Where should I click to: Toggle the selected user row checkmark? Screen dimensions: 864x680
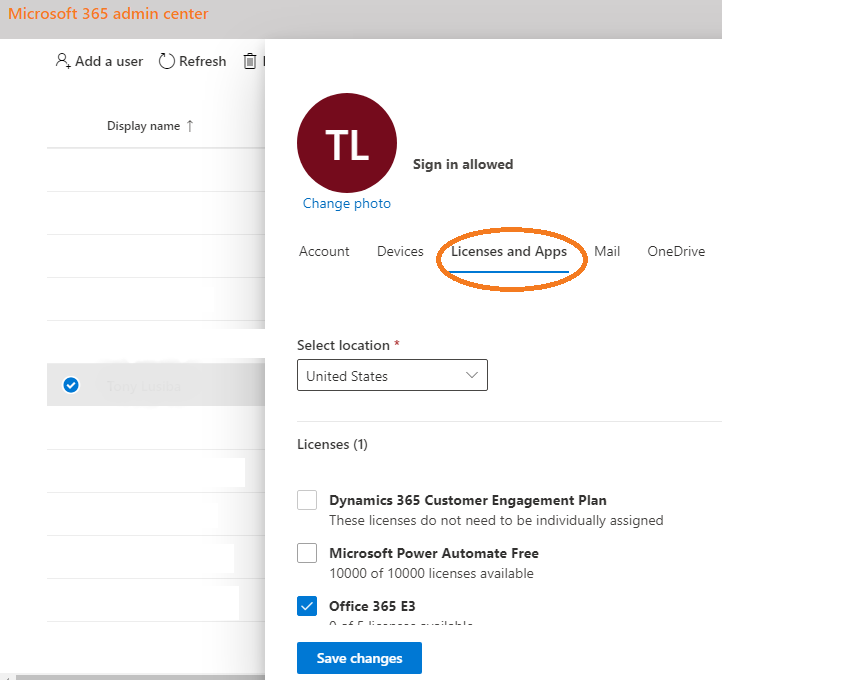(71, 385)
